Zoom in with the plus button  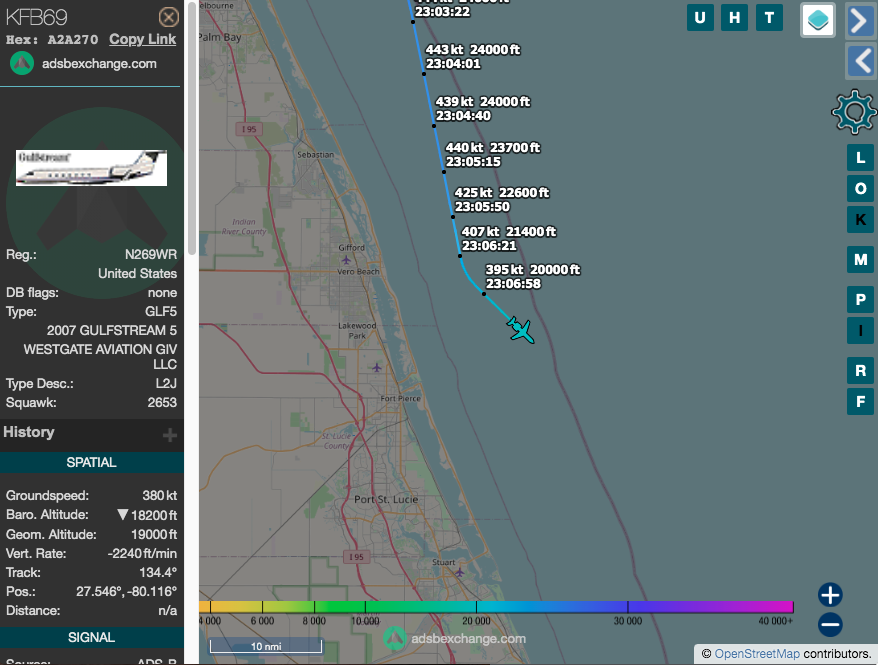[x=830, y=594]
